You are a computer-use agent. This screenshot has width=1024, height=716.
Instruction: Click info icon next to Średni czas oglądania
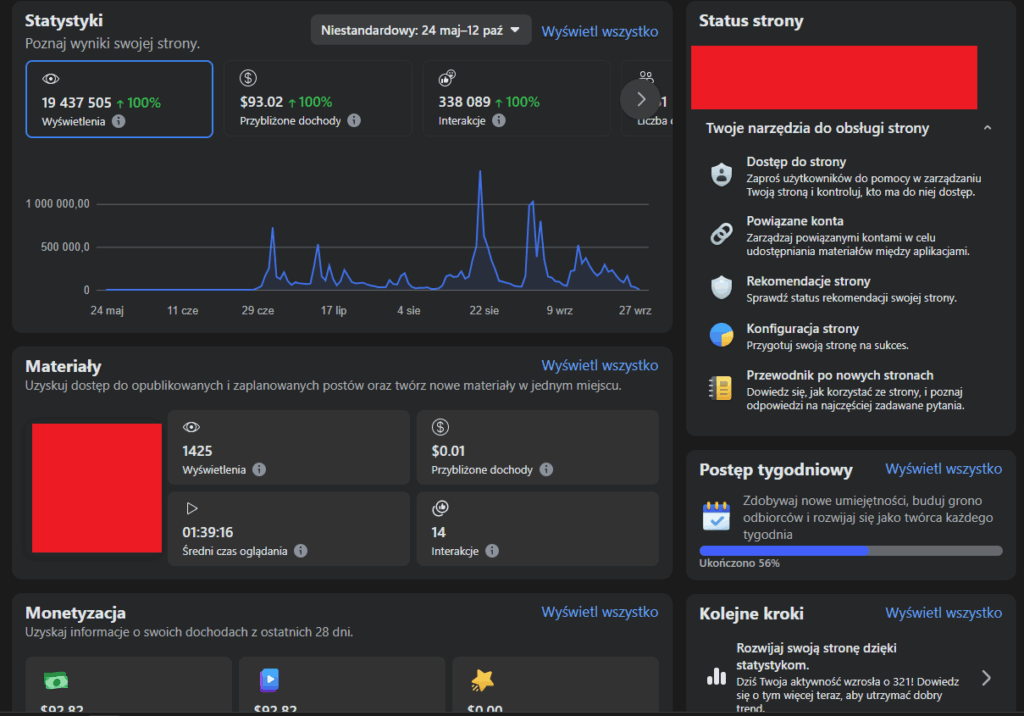(x=300, y=550)
